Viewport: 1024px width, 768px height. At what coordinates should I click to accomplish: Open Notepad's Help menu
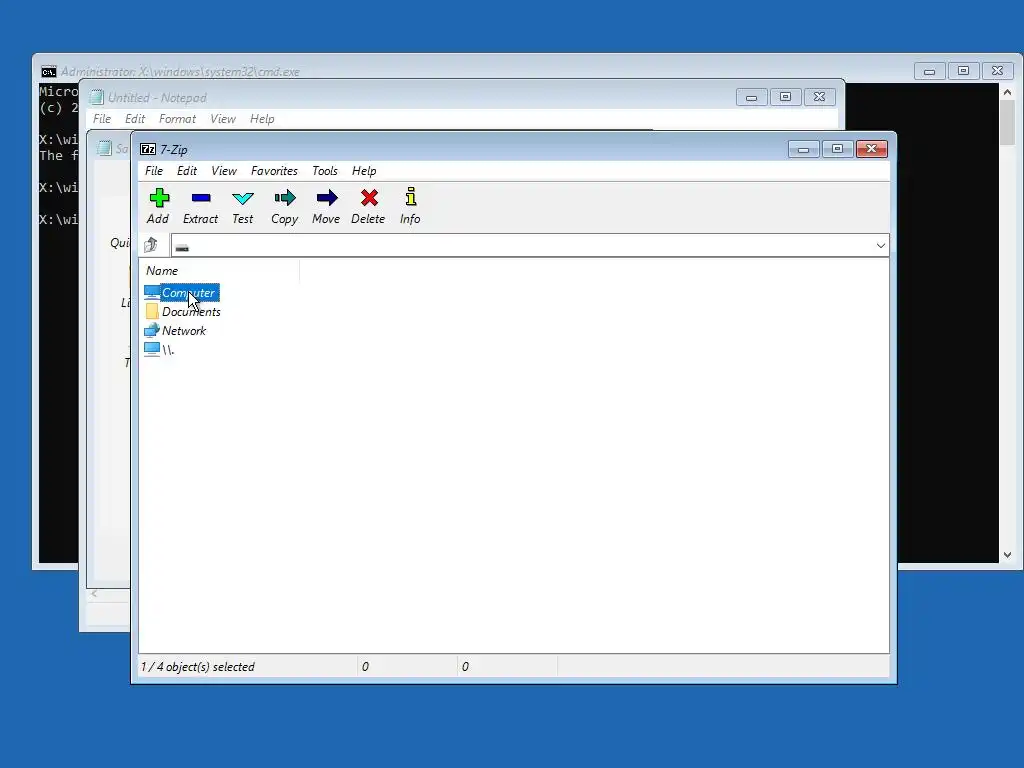coord(262,119)
